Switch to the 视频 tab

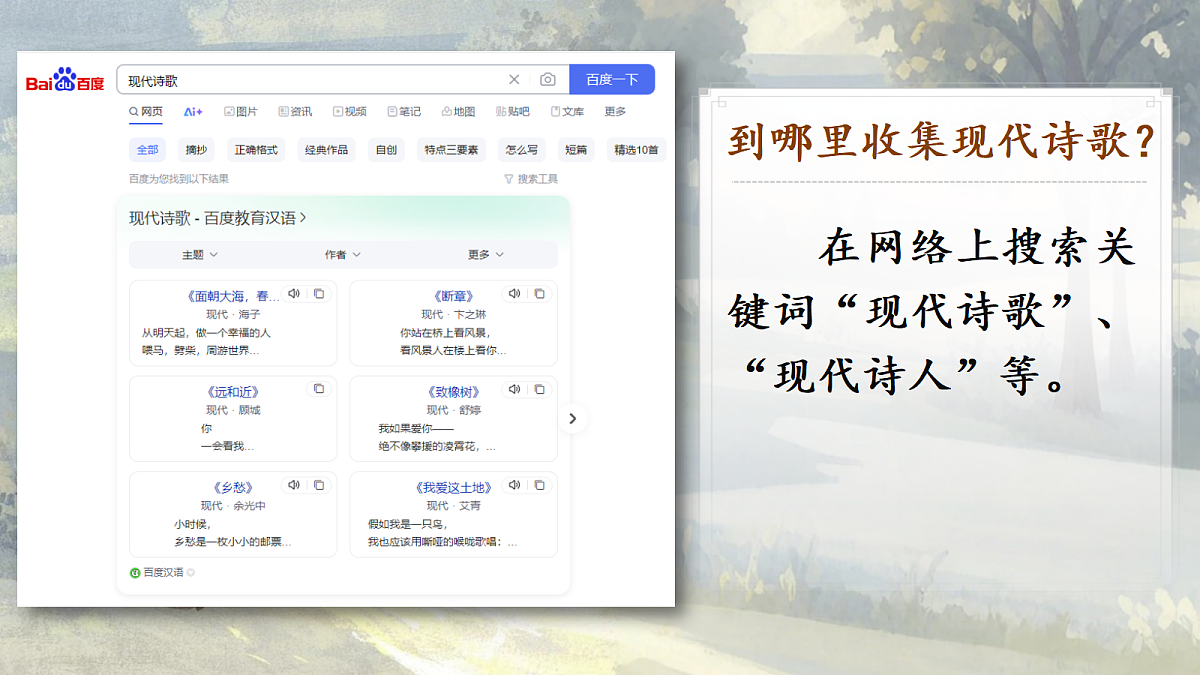point(349,111)
